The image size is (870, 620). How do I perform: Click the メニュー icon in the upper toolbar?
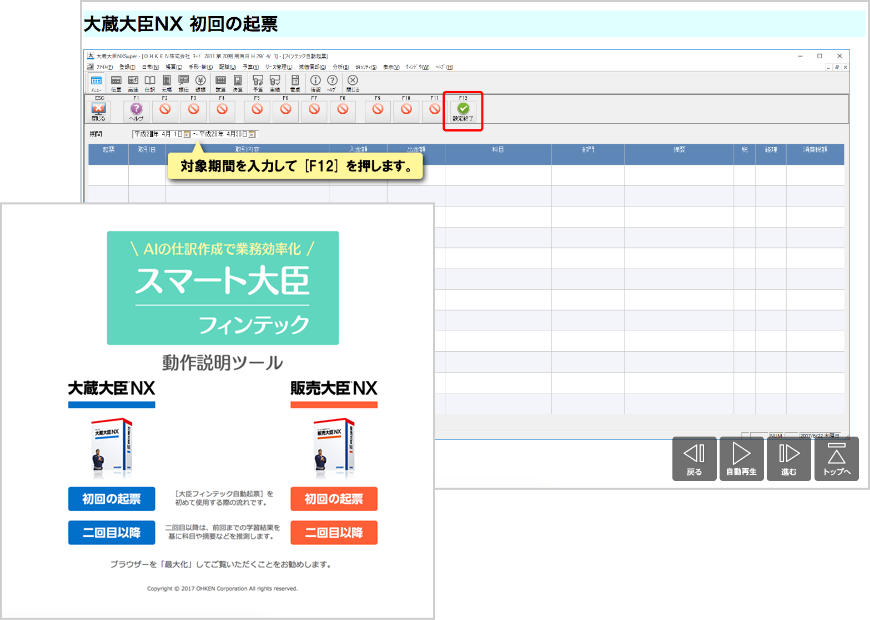coord(96,83)
